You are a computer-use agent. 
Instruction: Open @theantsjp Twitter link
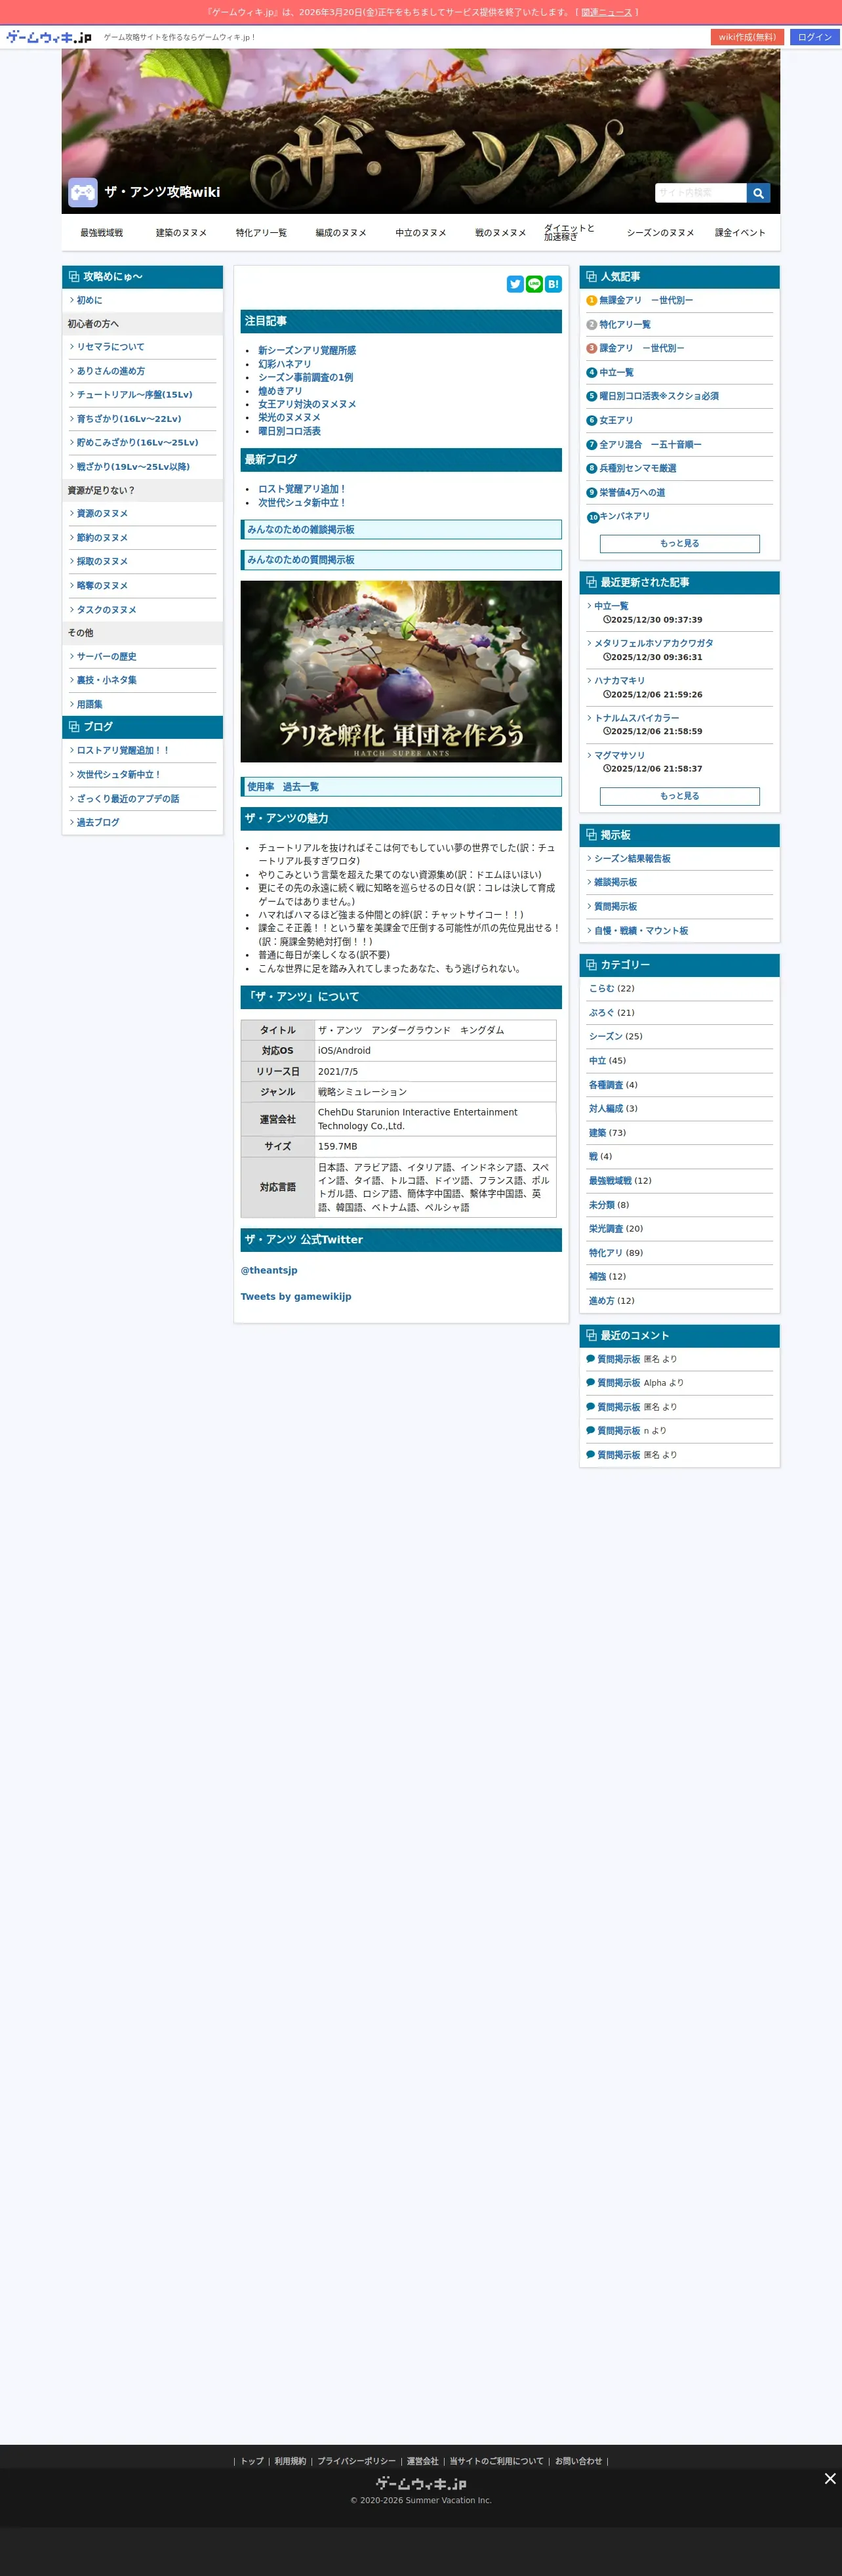[269, 1271]
